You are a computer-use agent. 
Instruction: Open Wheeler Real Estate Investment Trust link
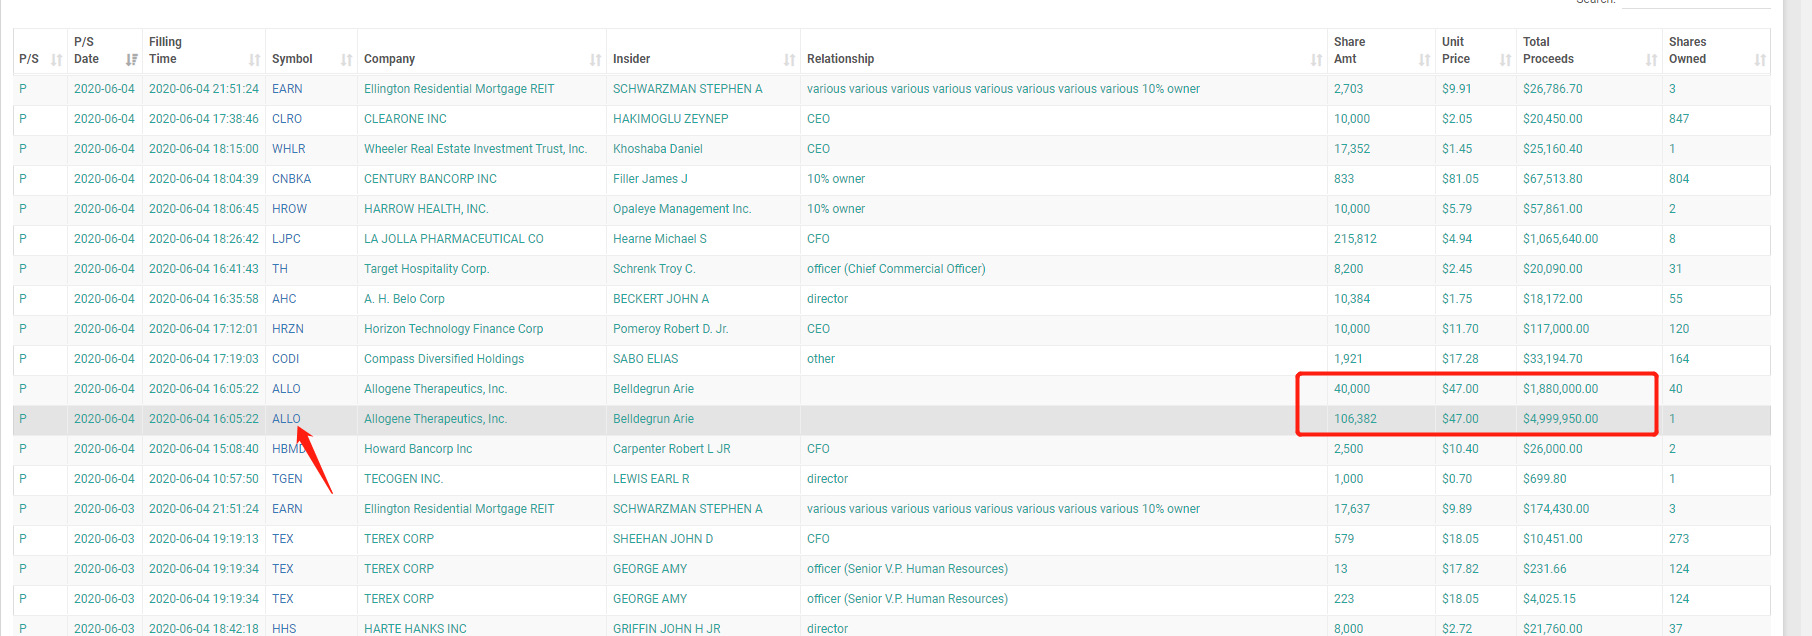[475, 149]
